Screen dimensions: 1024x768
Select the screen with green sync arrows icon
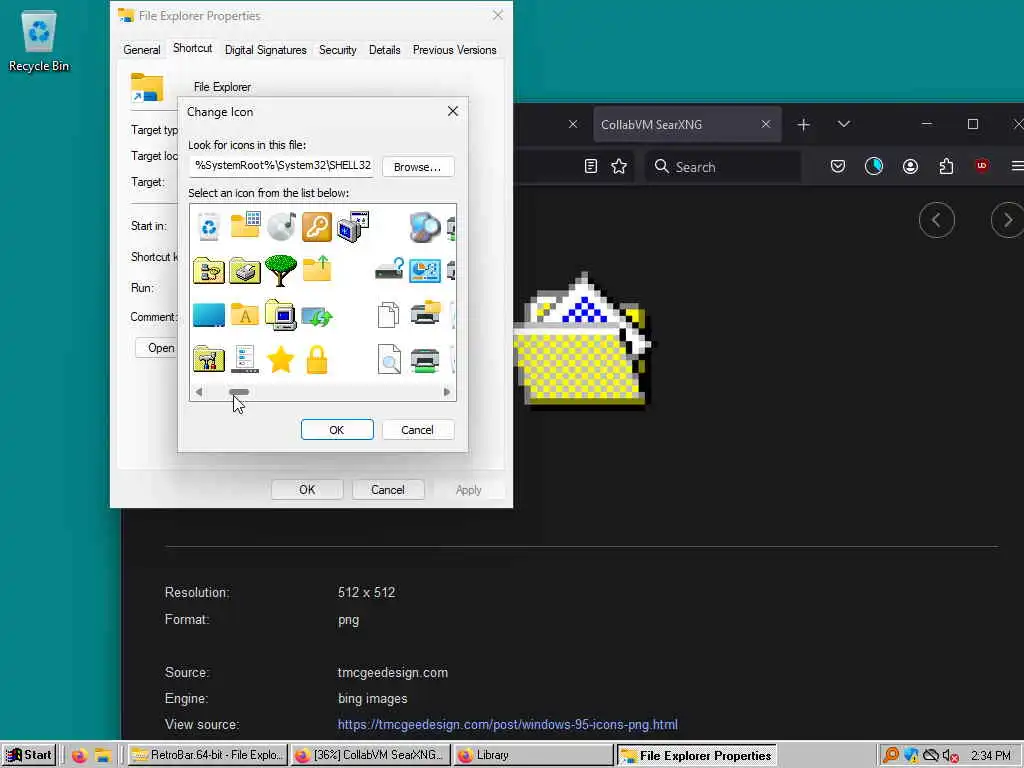tap(317, 317)
